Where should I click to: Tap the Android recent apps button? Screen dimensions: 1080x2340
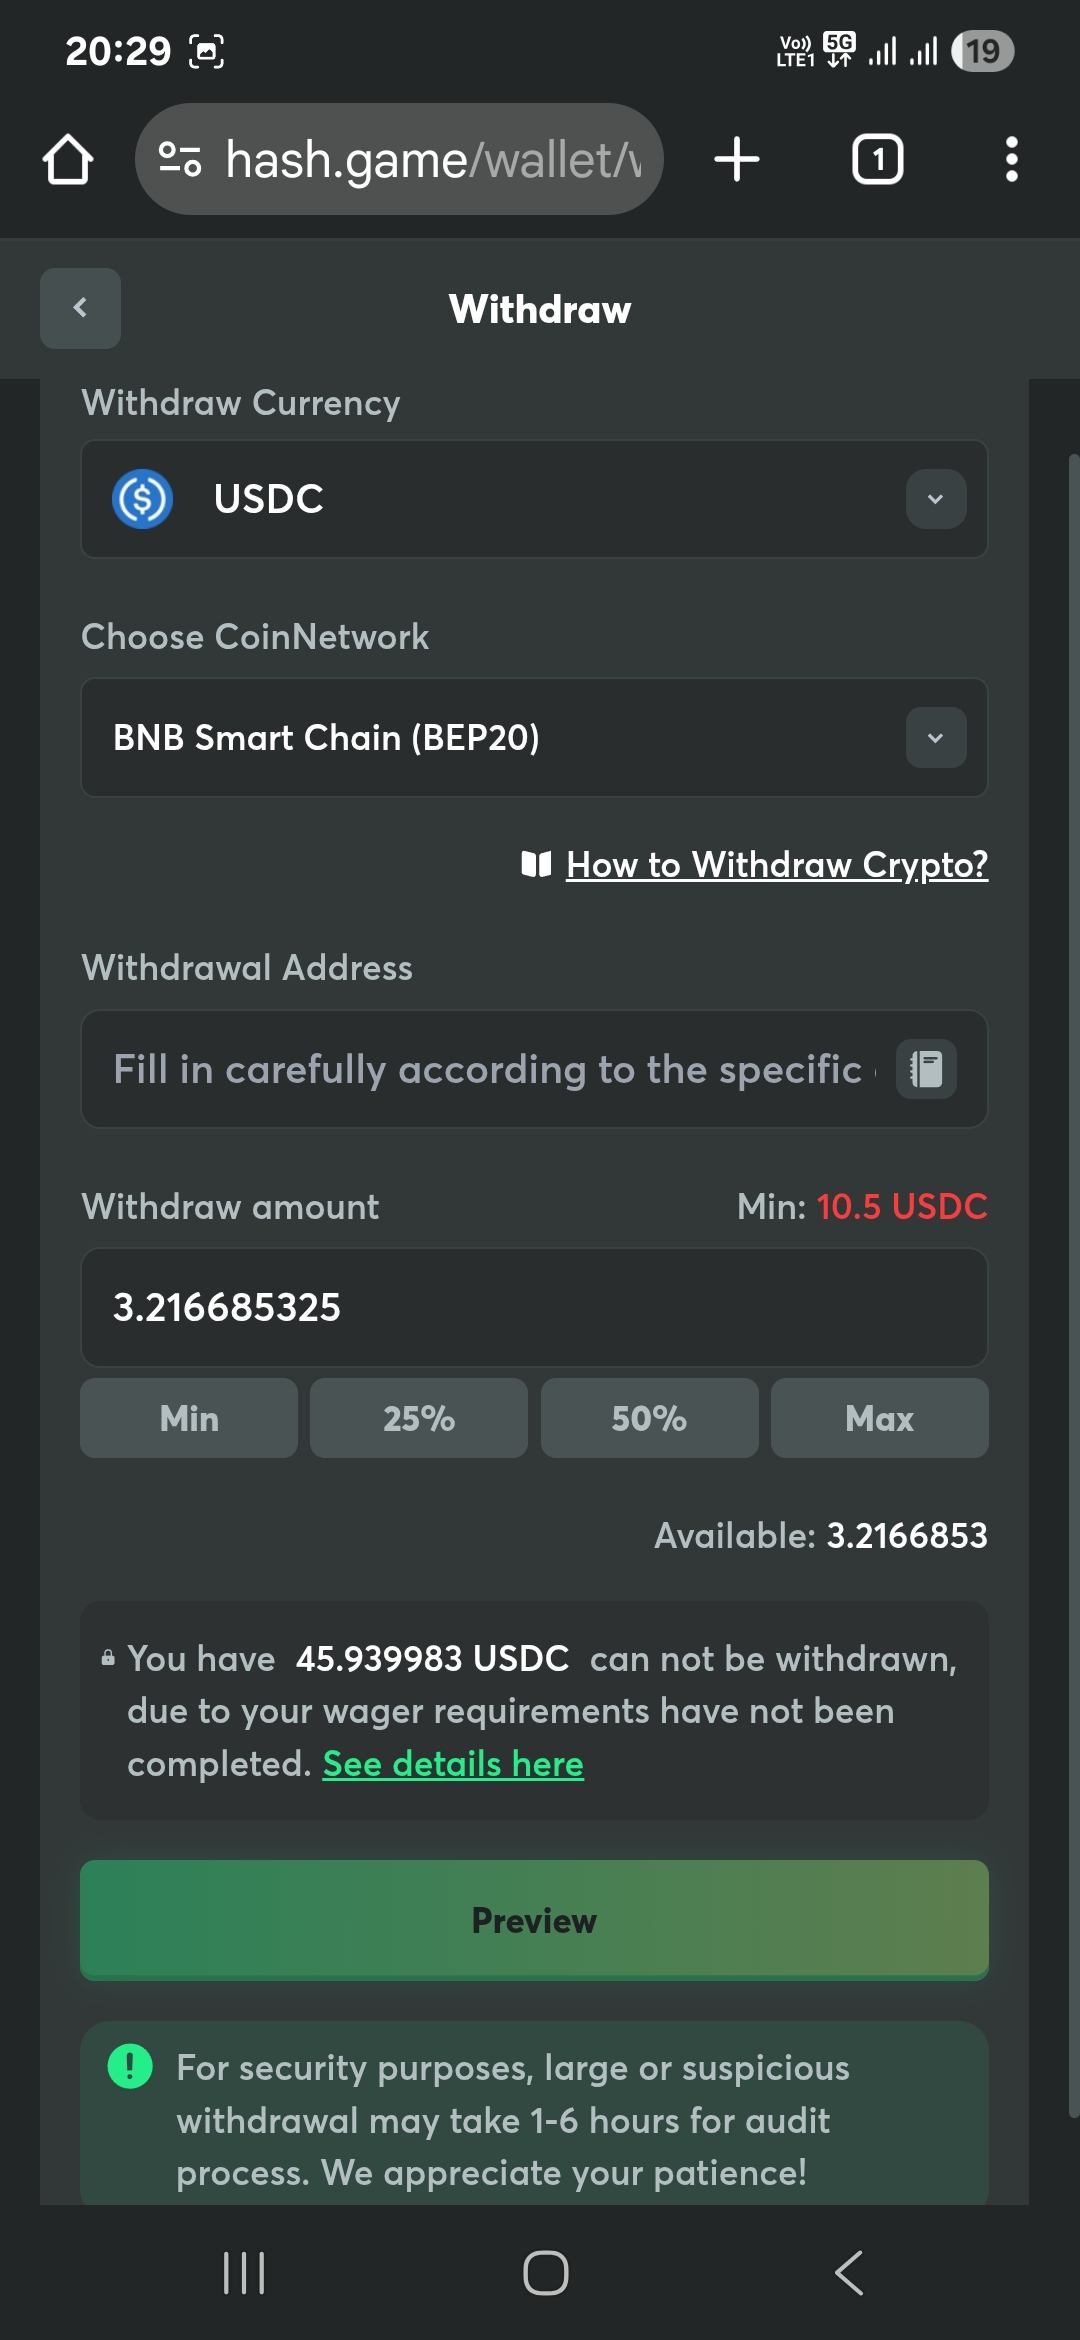pyautogui.click(x=244, y=2272)
